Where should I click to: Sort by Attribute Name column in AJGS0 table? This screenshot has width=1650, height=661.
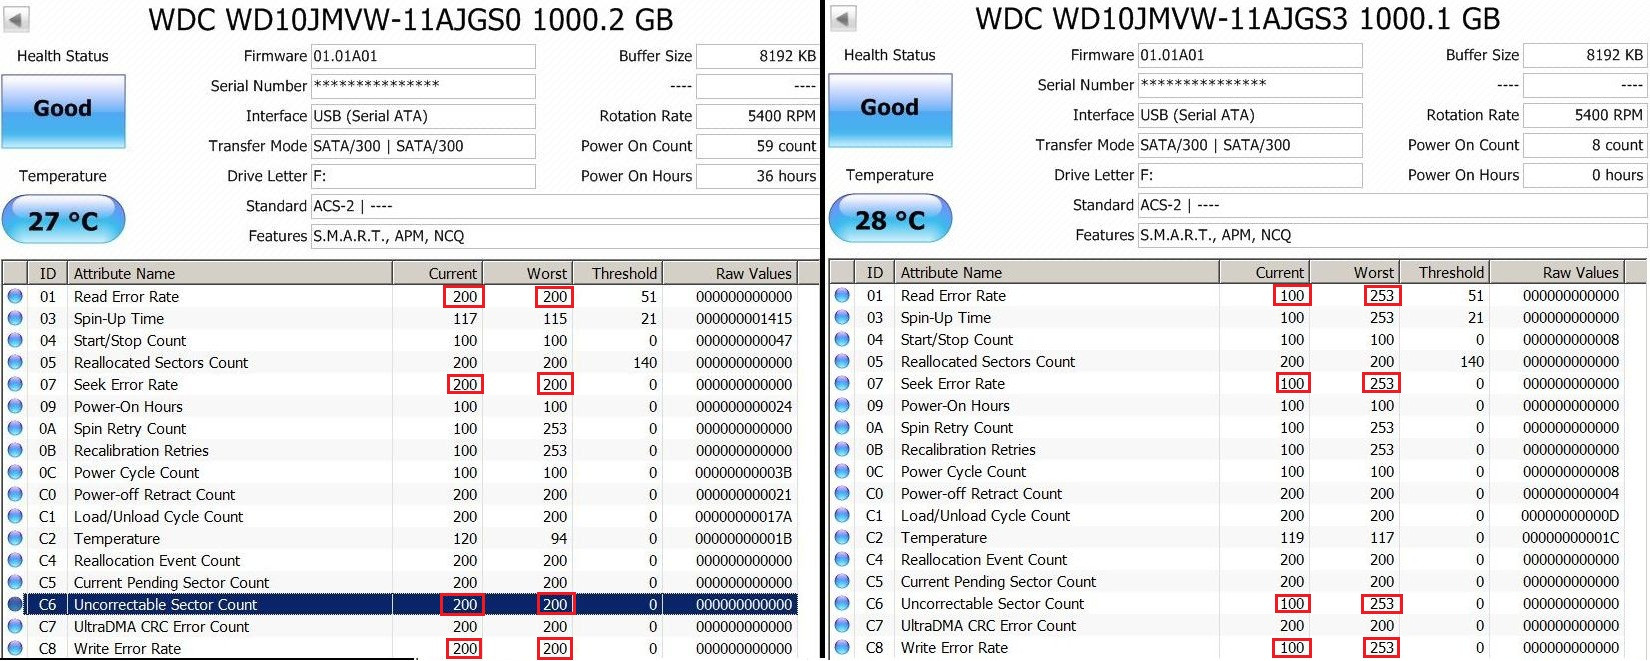pos(230,273)
